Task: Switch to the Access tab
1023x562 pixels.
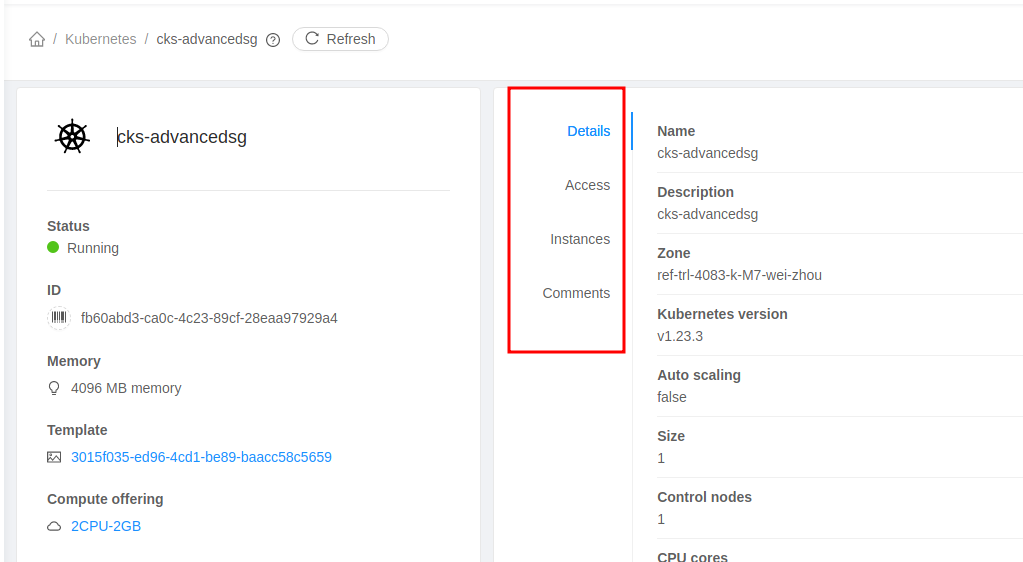Action: click(x=587, y=185)
